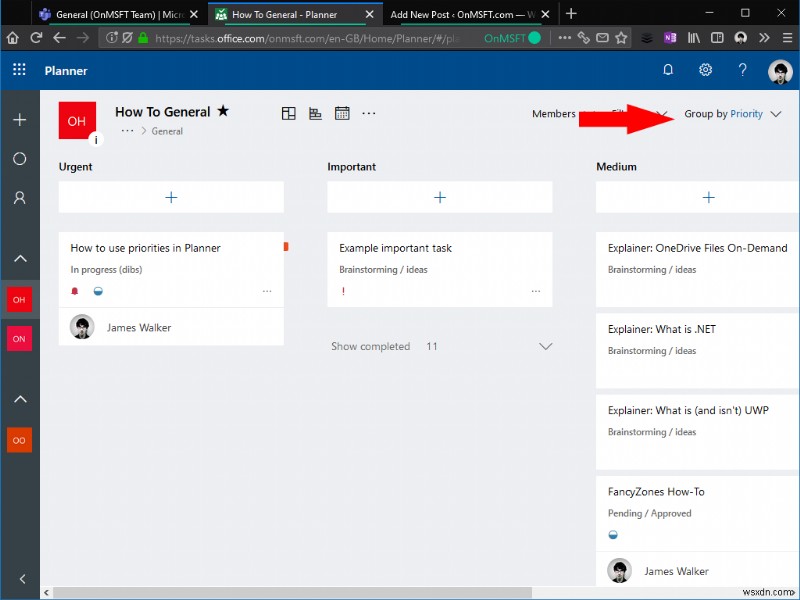Select the OH plan tile in sidebar

[19, 299]
